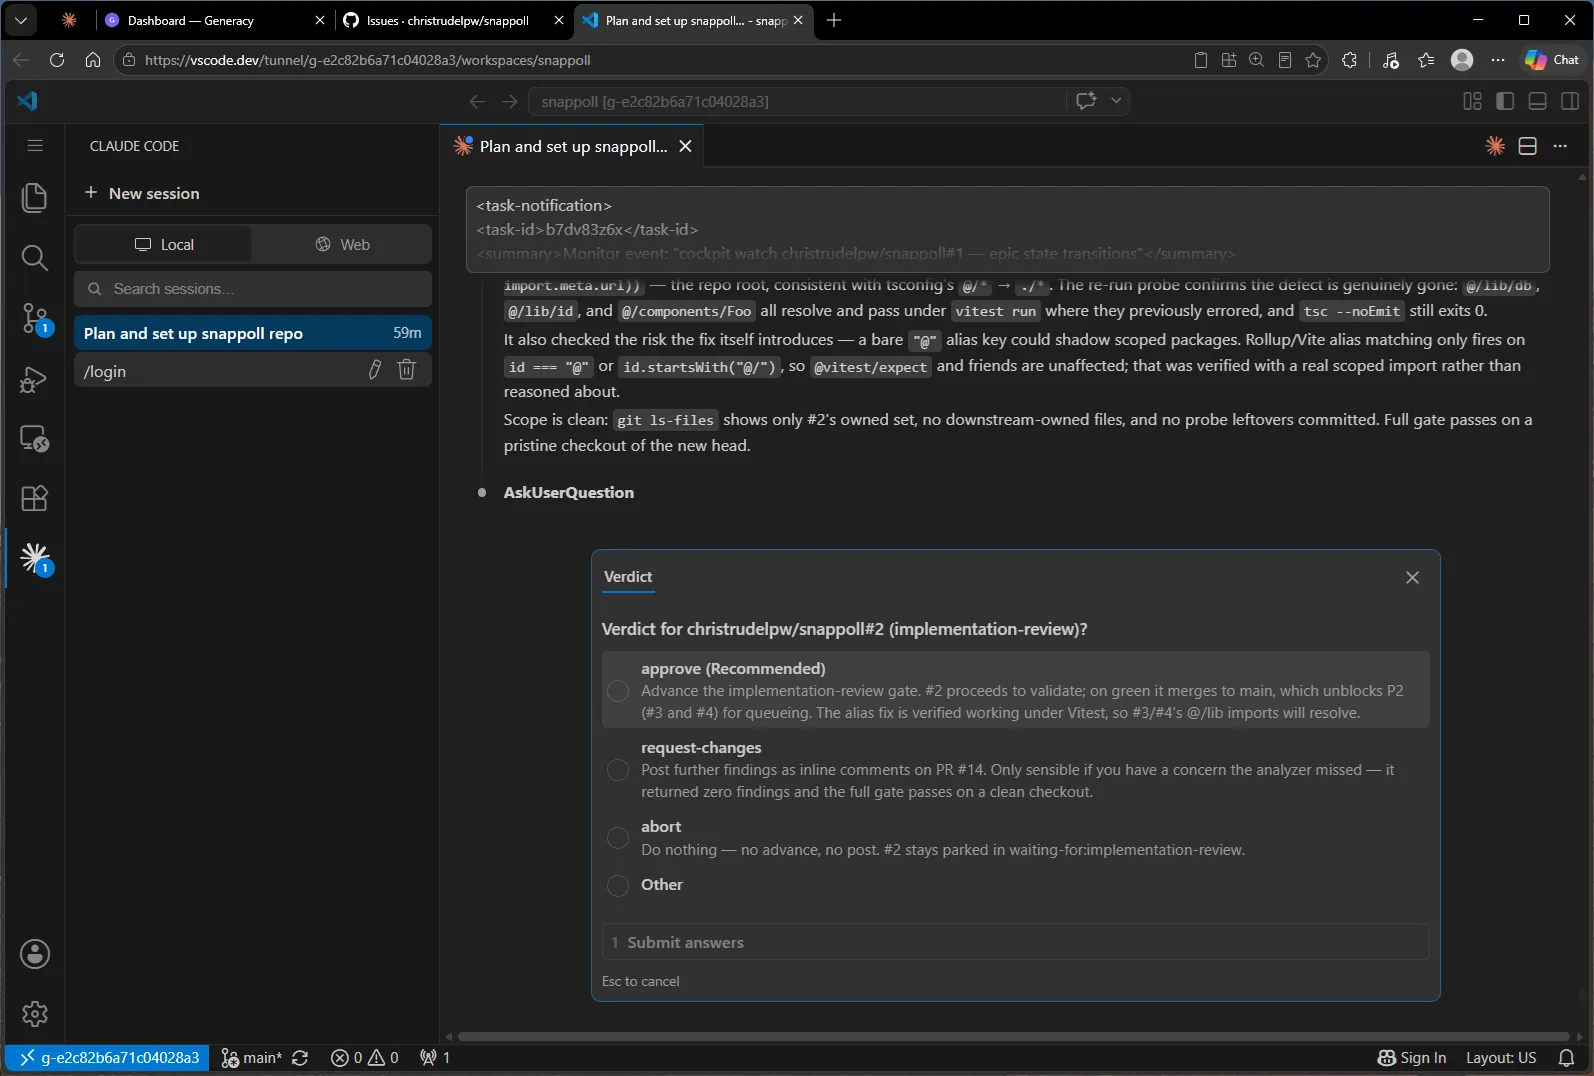Show errors and warnings from status bar

pos(365,1058)
